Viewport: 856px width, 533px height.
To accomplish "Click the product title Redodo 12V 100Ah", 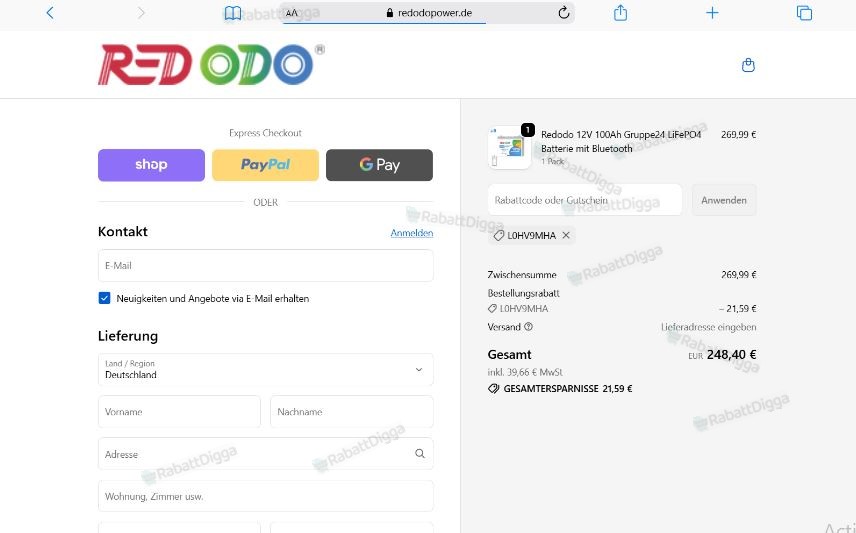I will click(x=621, y=141).
